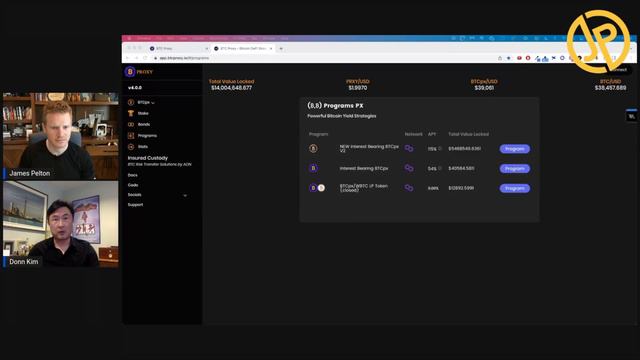Viewport: 640px width, 360px height.
Task: Open Insured Custody in the sidebar
Action: tap(147, 158)
